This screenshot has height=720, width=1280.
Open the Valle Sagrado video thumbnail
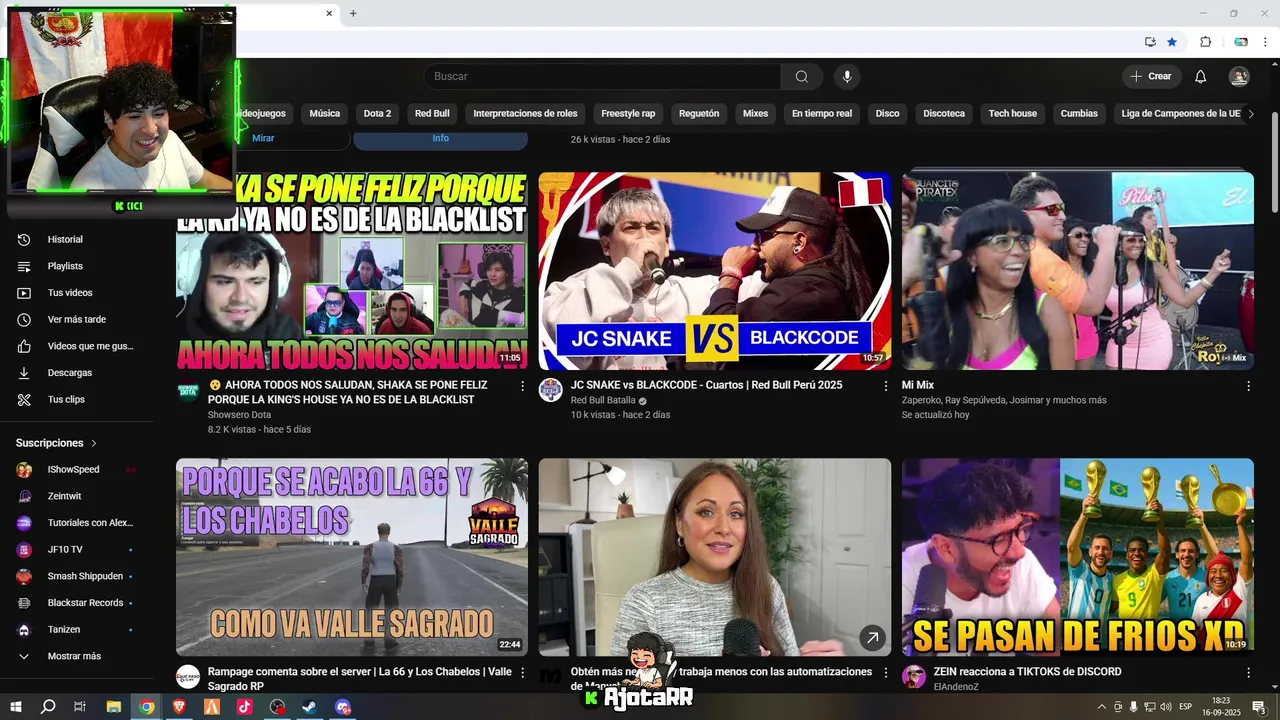click(352, 557)
